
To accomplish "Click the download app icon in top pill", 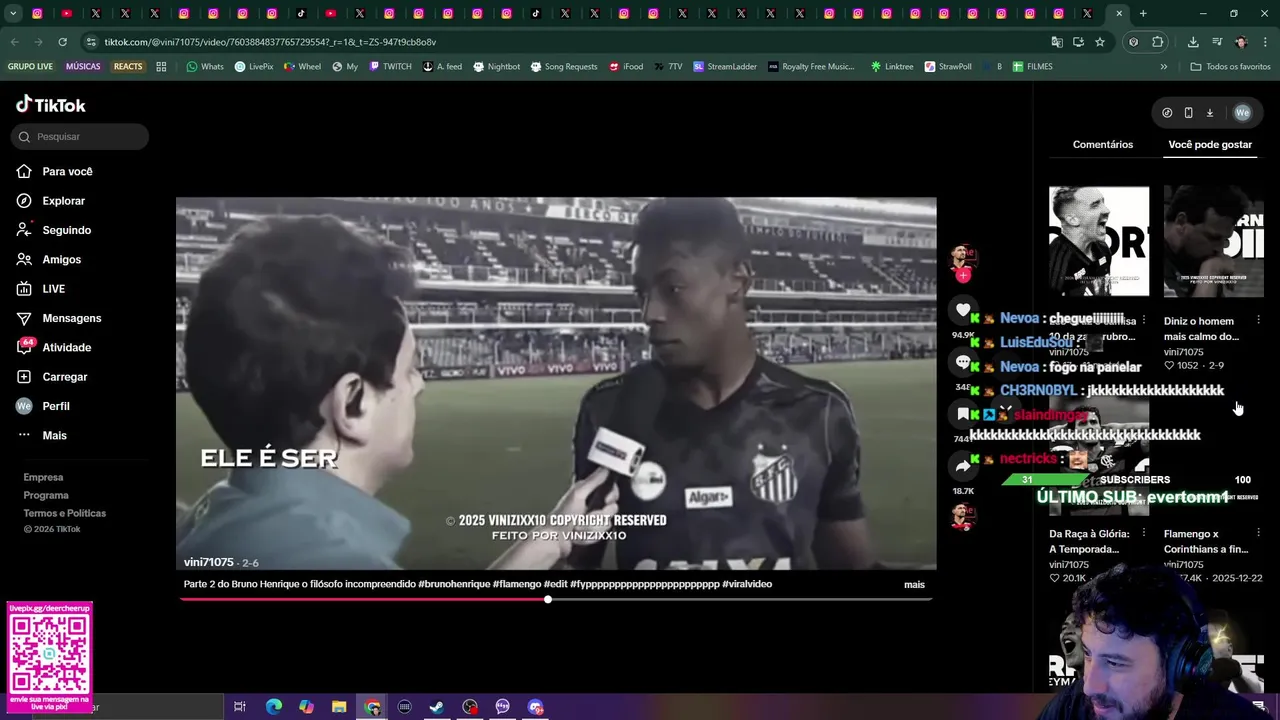I will click(1209, 113).
